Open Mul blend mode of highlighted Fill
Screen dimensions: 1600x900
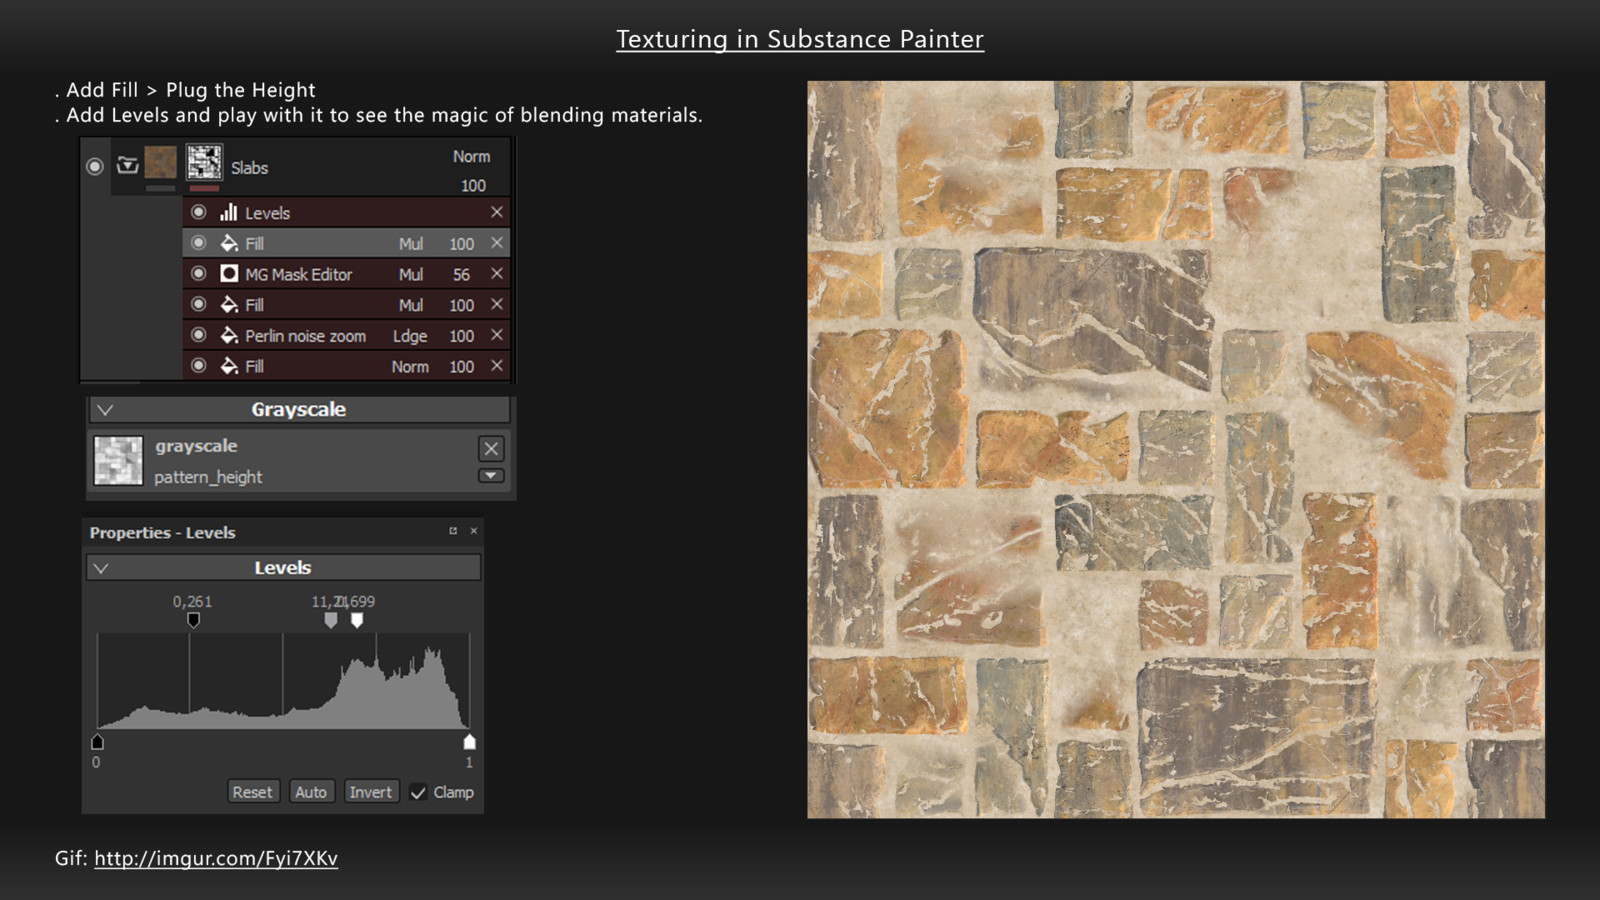(411, 244)
